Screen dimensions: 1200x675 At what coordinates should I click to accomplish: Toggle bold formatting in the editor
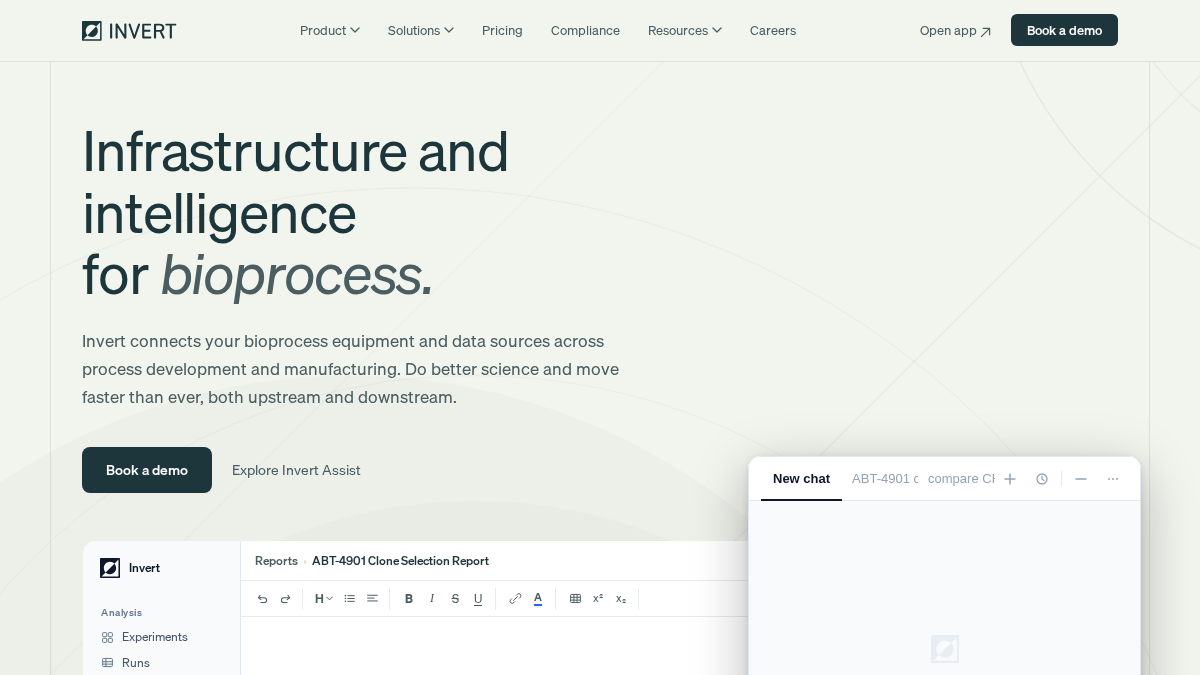[409, 599]
